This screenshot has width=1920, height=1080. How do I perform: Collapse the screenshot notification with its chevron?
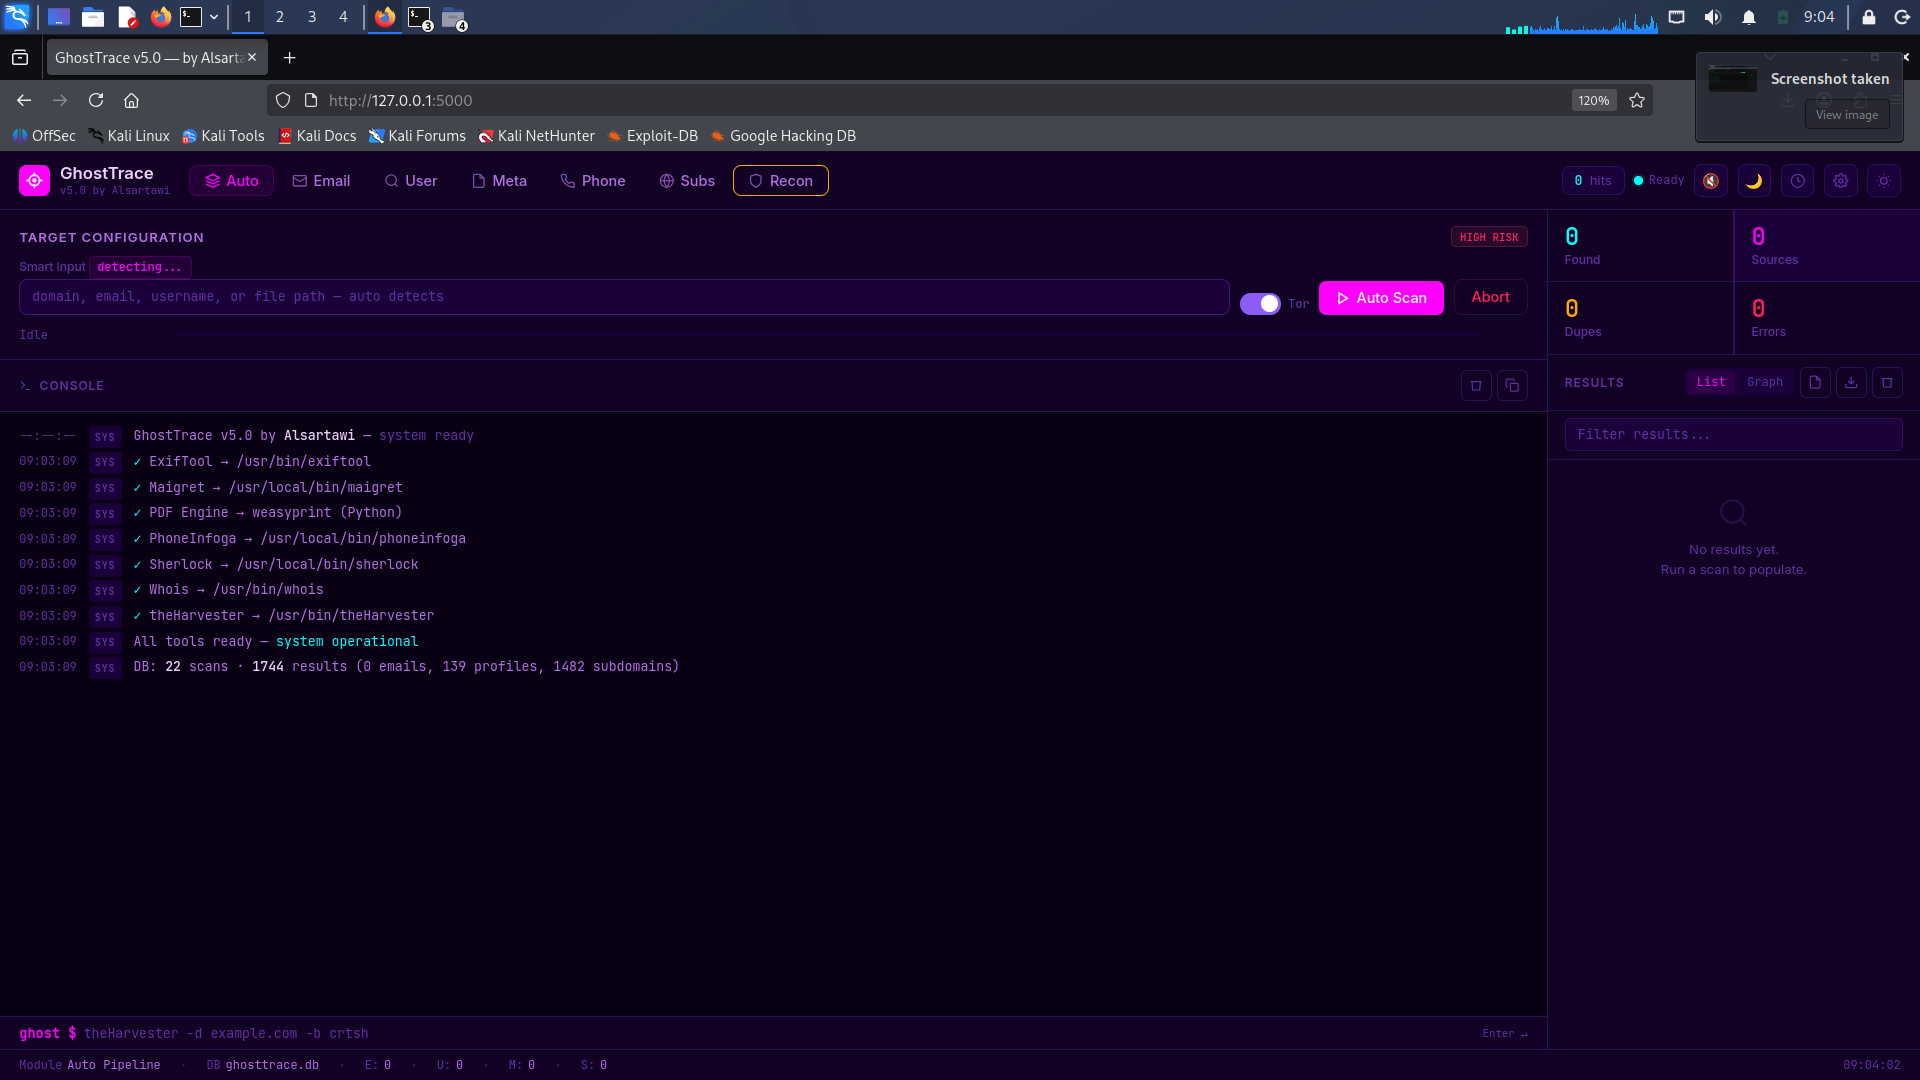(1771, 57)
